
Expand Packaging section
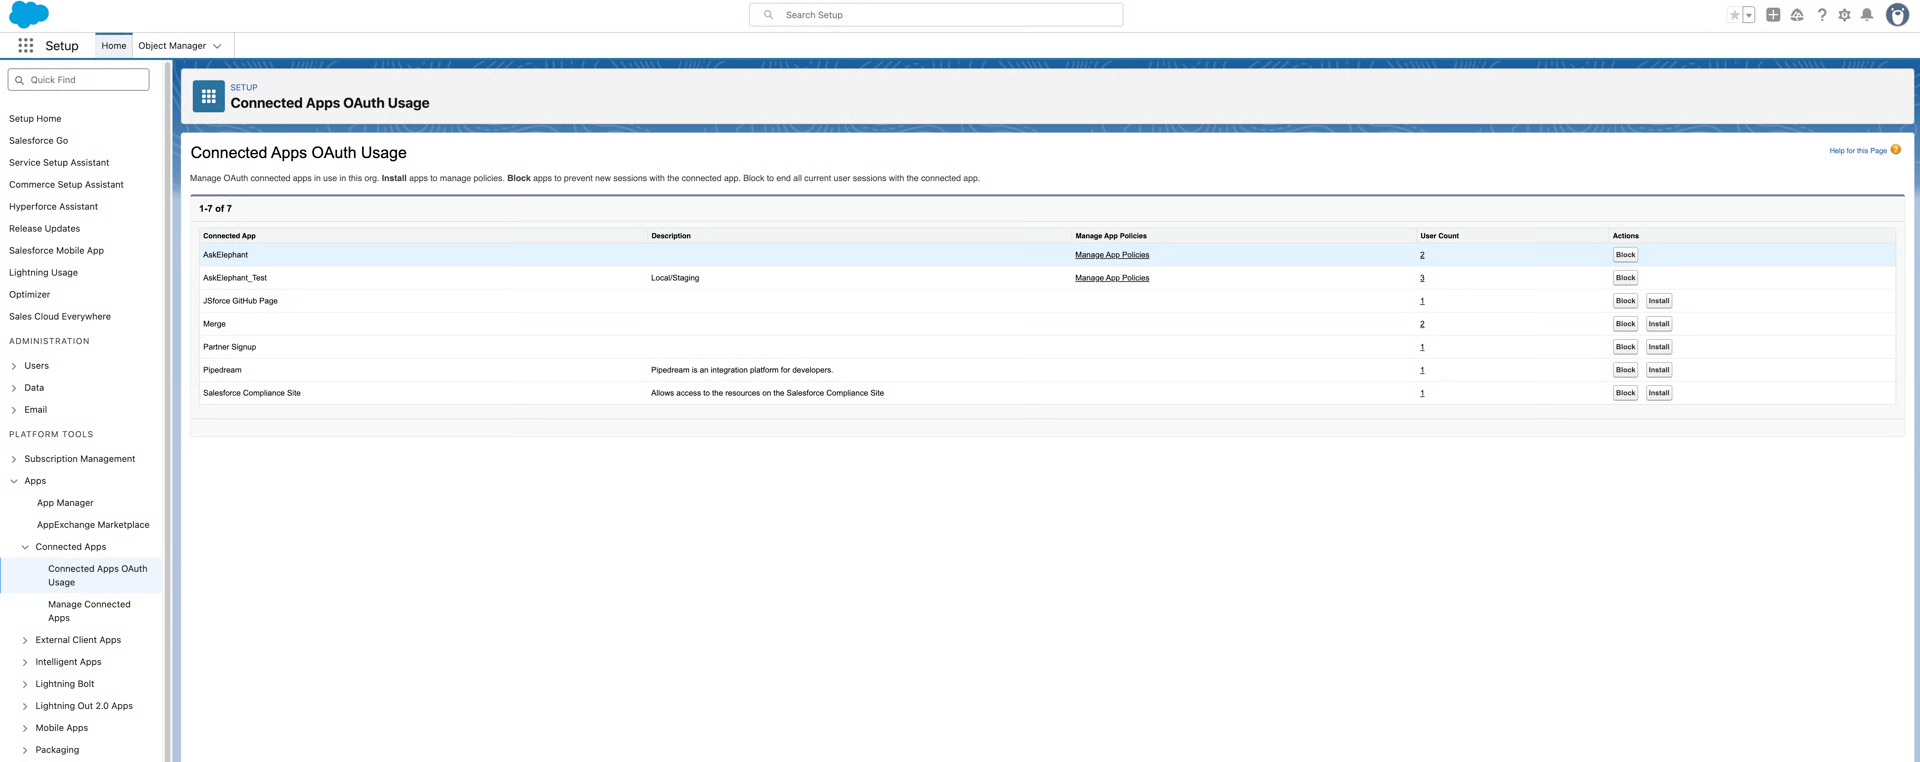[25, 750]
